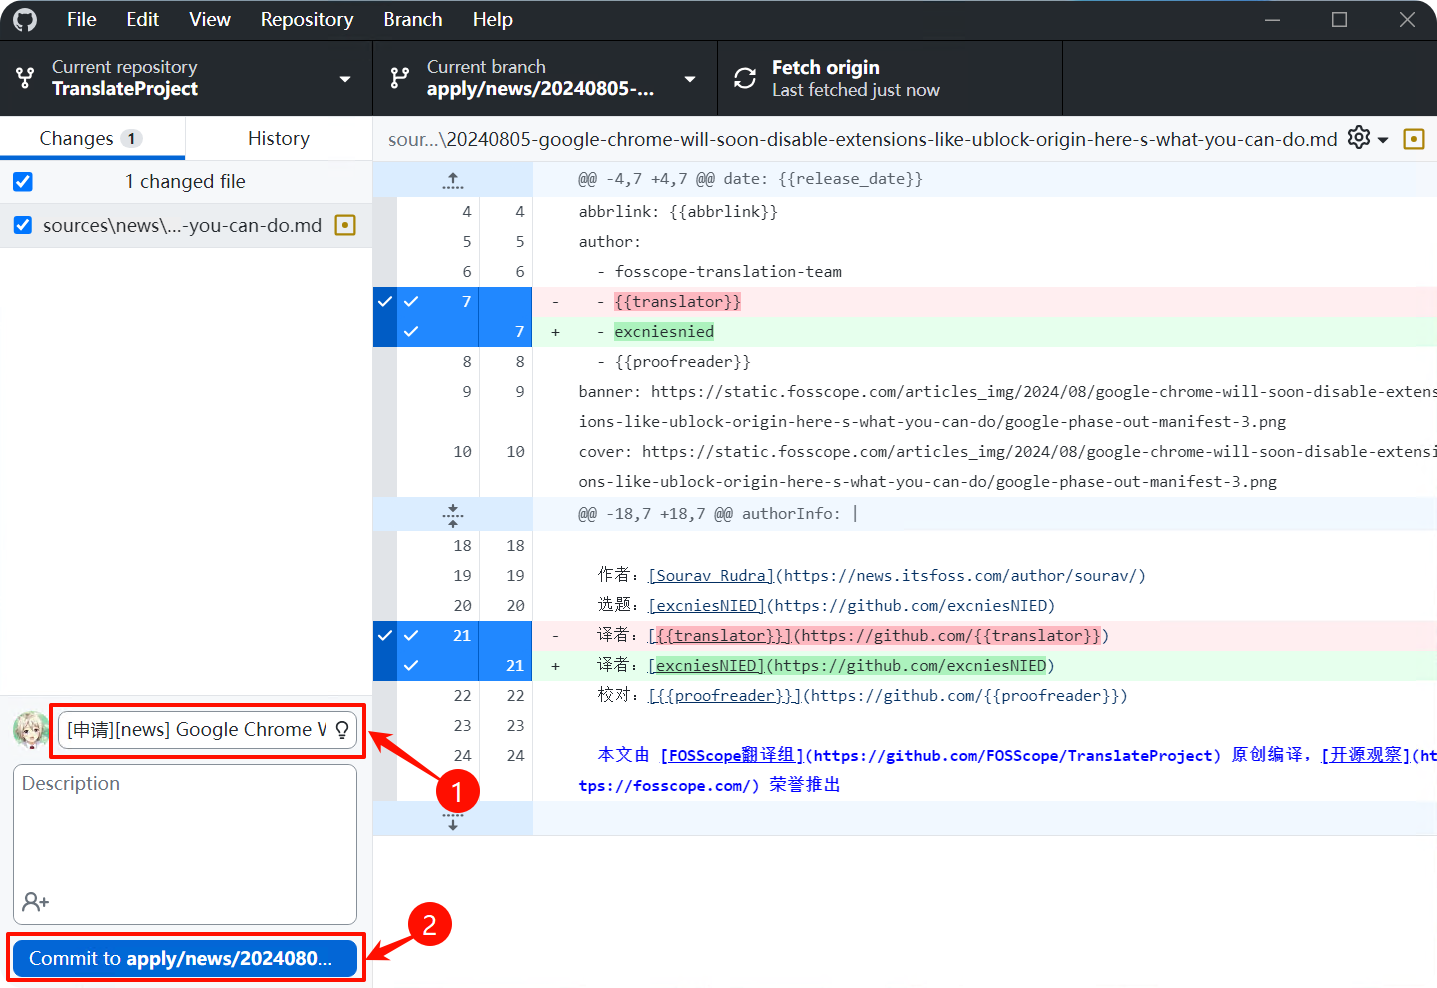Image resolution: width=1437 pixels, height=988 pixels.
Task: Switch to the History tab
Action: [x=279, y=138]
